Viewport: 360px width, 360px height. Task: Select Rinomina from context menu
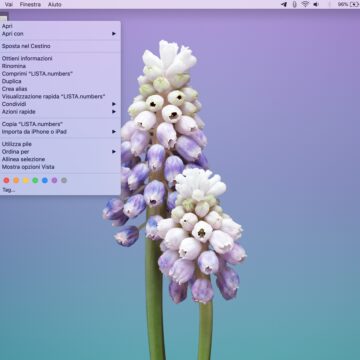pos(60,66)
